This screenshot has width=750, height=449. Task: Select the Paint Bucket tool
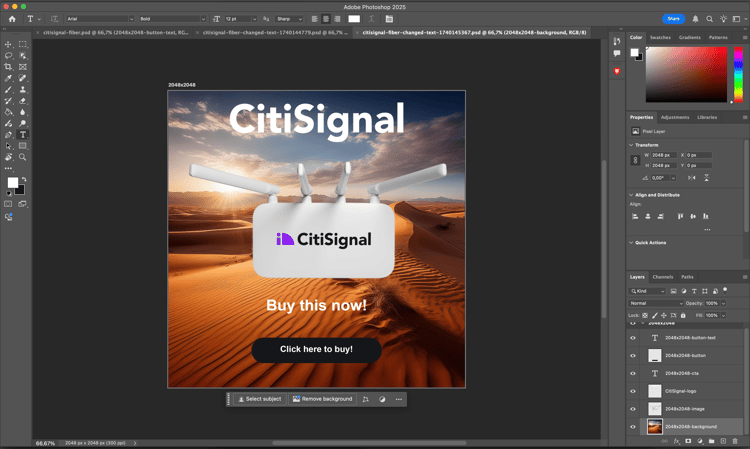[8, 112]
